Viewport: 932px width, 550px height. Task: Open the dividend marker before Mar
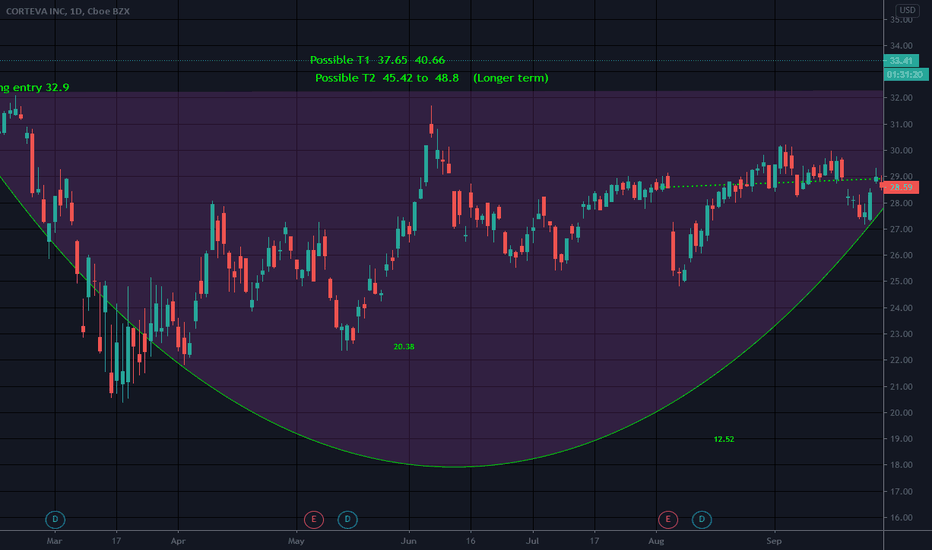[55, 520]
